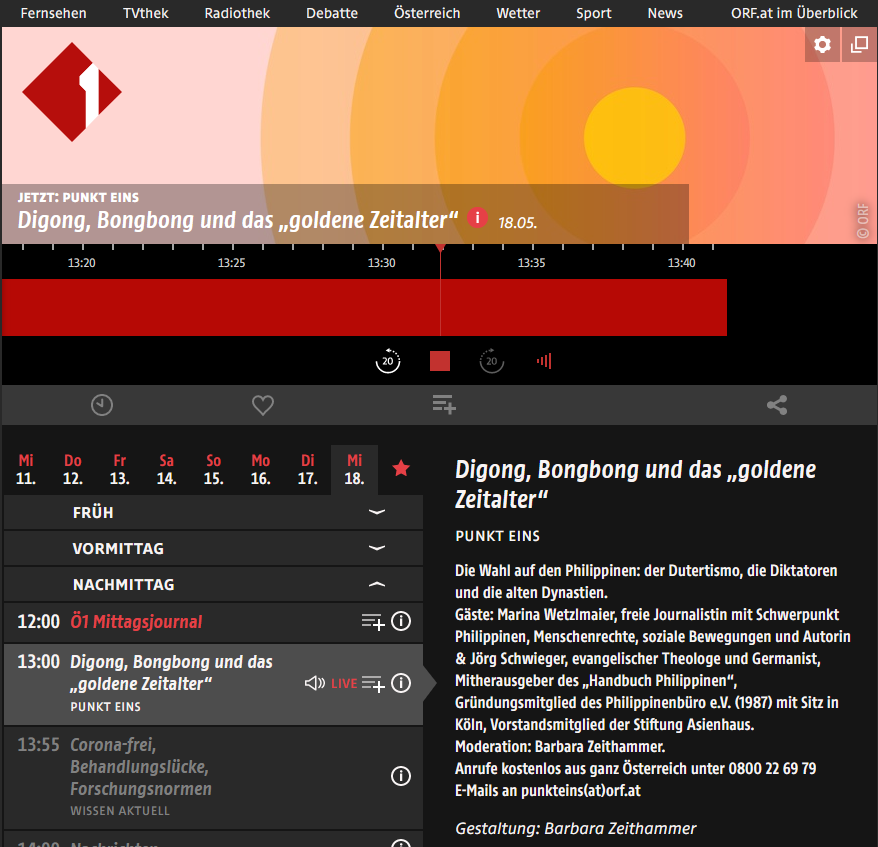
Task: Click the LIVE label on current programme
Action: (x=344, y=684)
